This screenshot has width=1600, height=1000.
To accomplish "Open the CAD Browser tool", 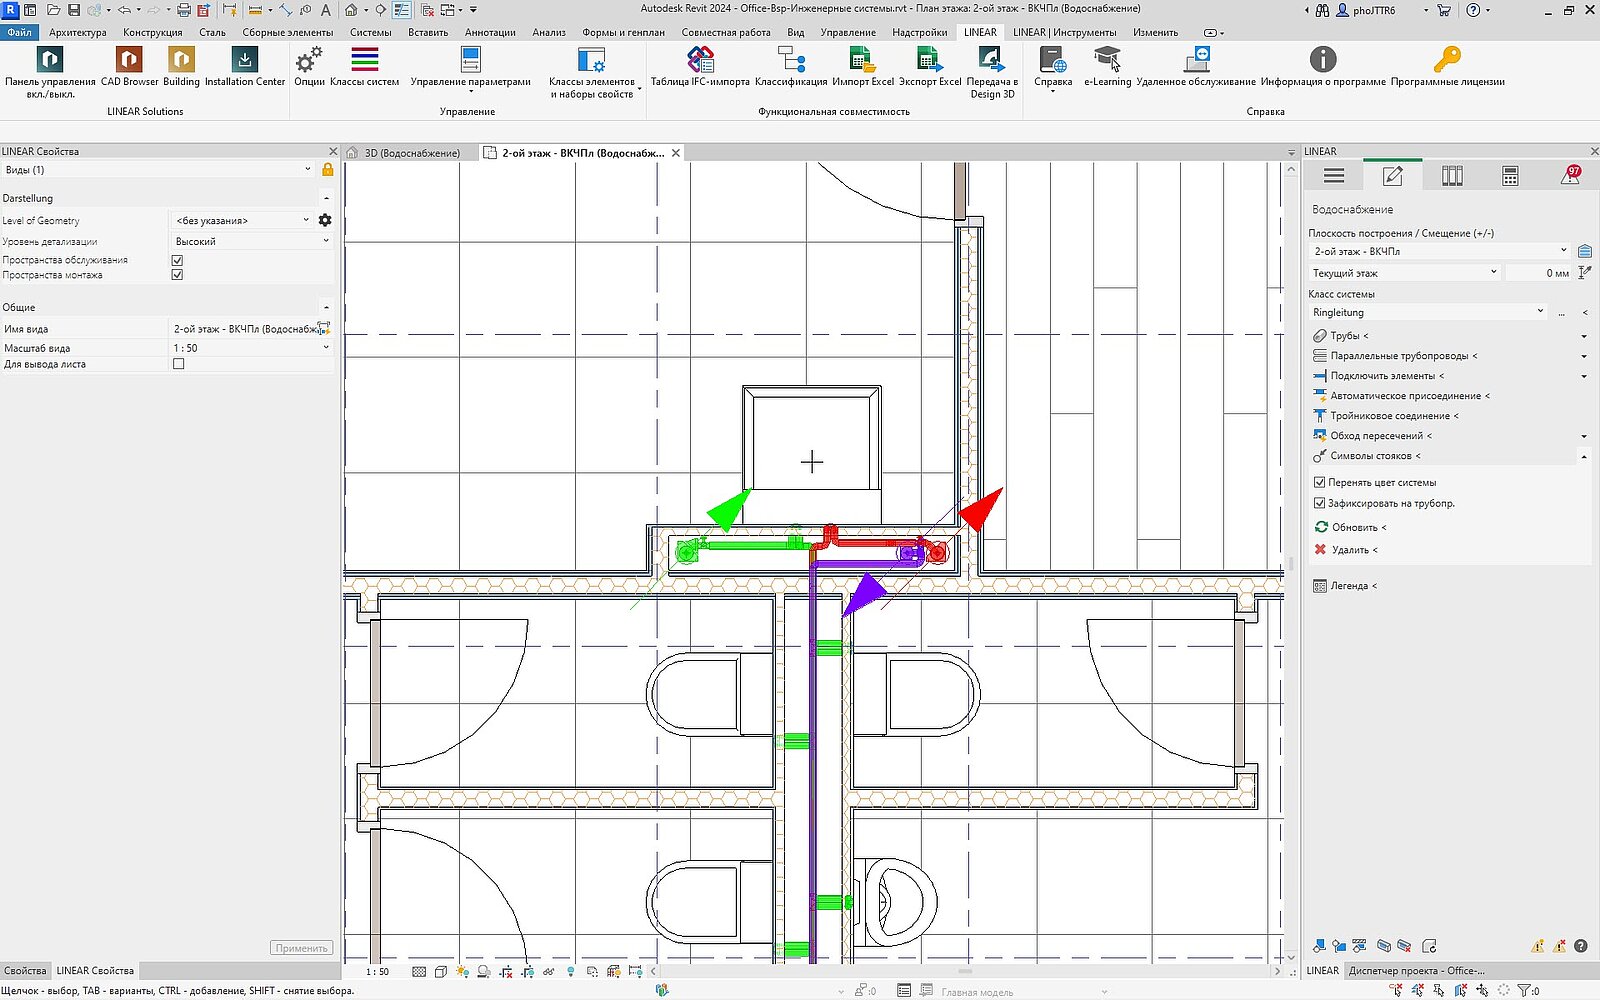I will pyautogui.click(x=129, y=61).
